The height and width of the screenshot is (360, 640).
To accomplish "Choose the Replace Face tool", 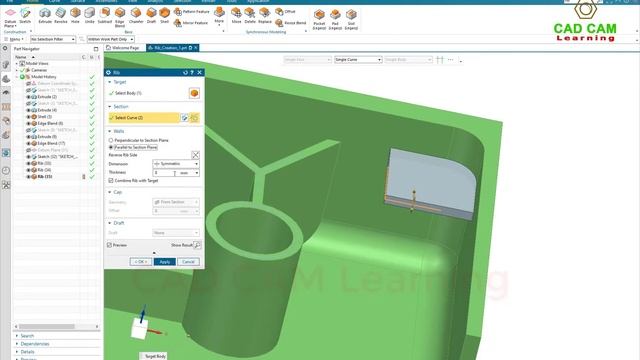I will point(265,16).
